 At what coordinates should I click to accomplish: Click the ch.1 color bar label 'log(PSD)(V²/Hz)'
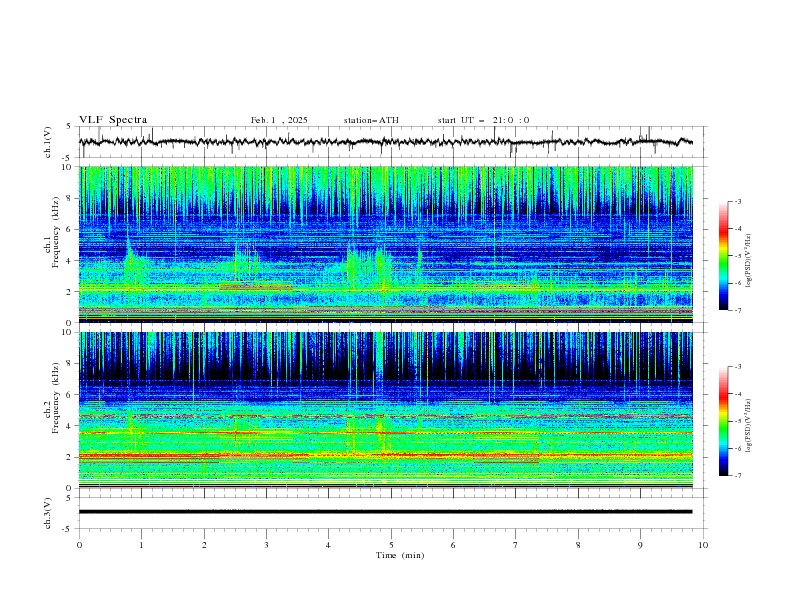[749, 261]
